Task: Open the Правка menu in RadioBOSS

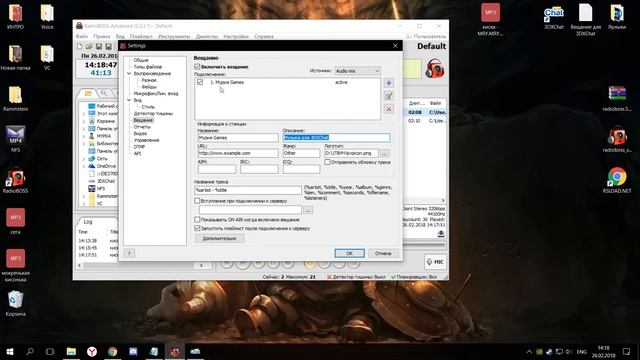Action: click(x=102, y=36)
